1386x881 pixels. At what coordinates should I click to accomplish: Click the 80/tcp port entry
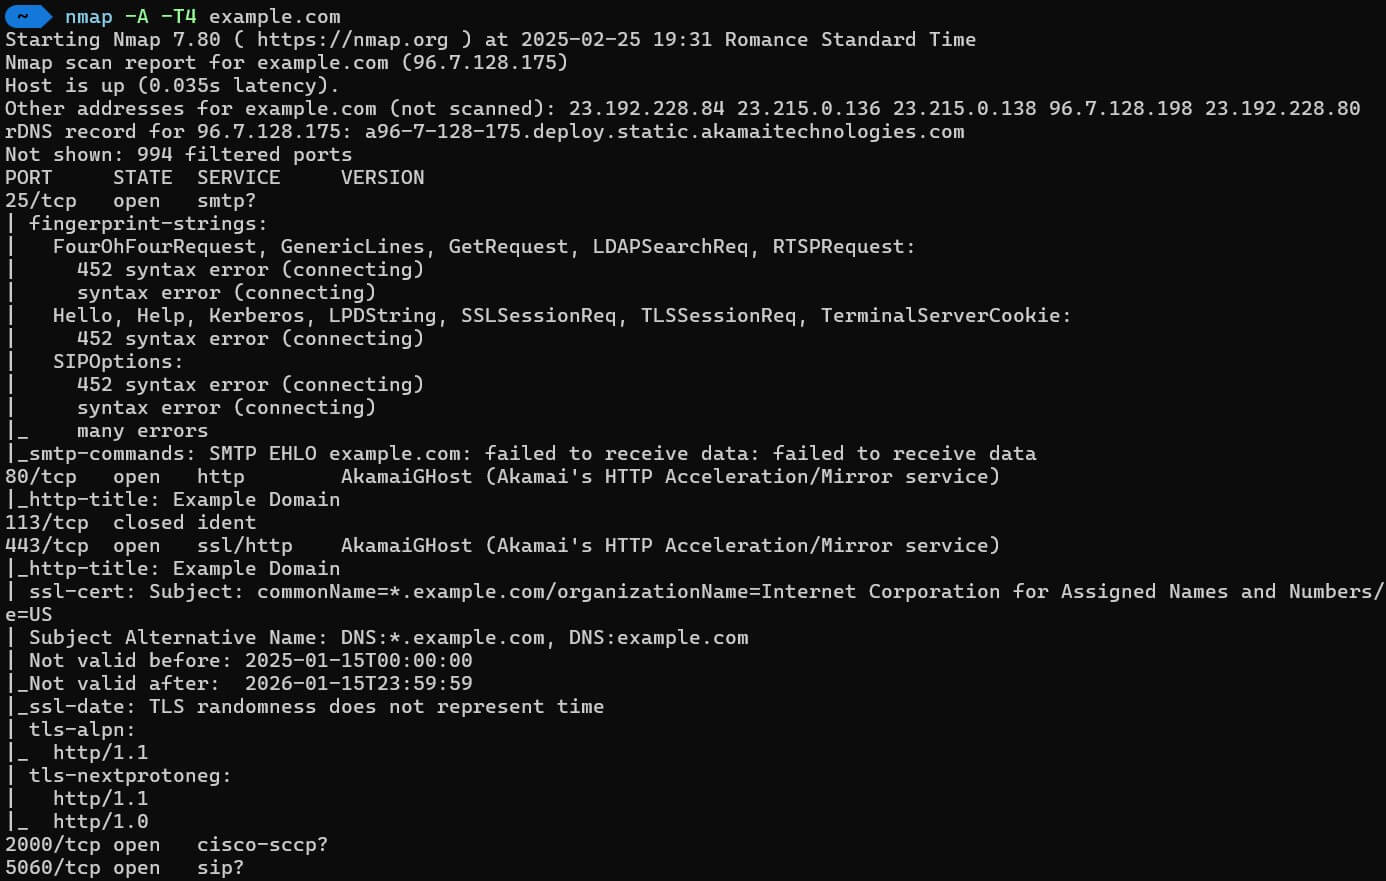coord(40,476)
